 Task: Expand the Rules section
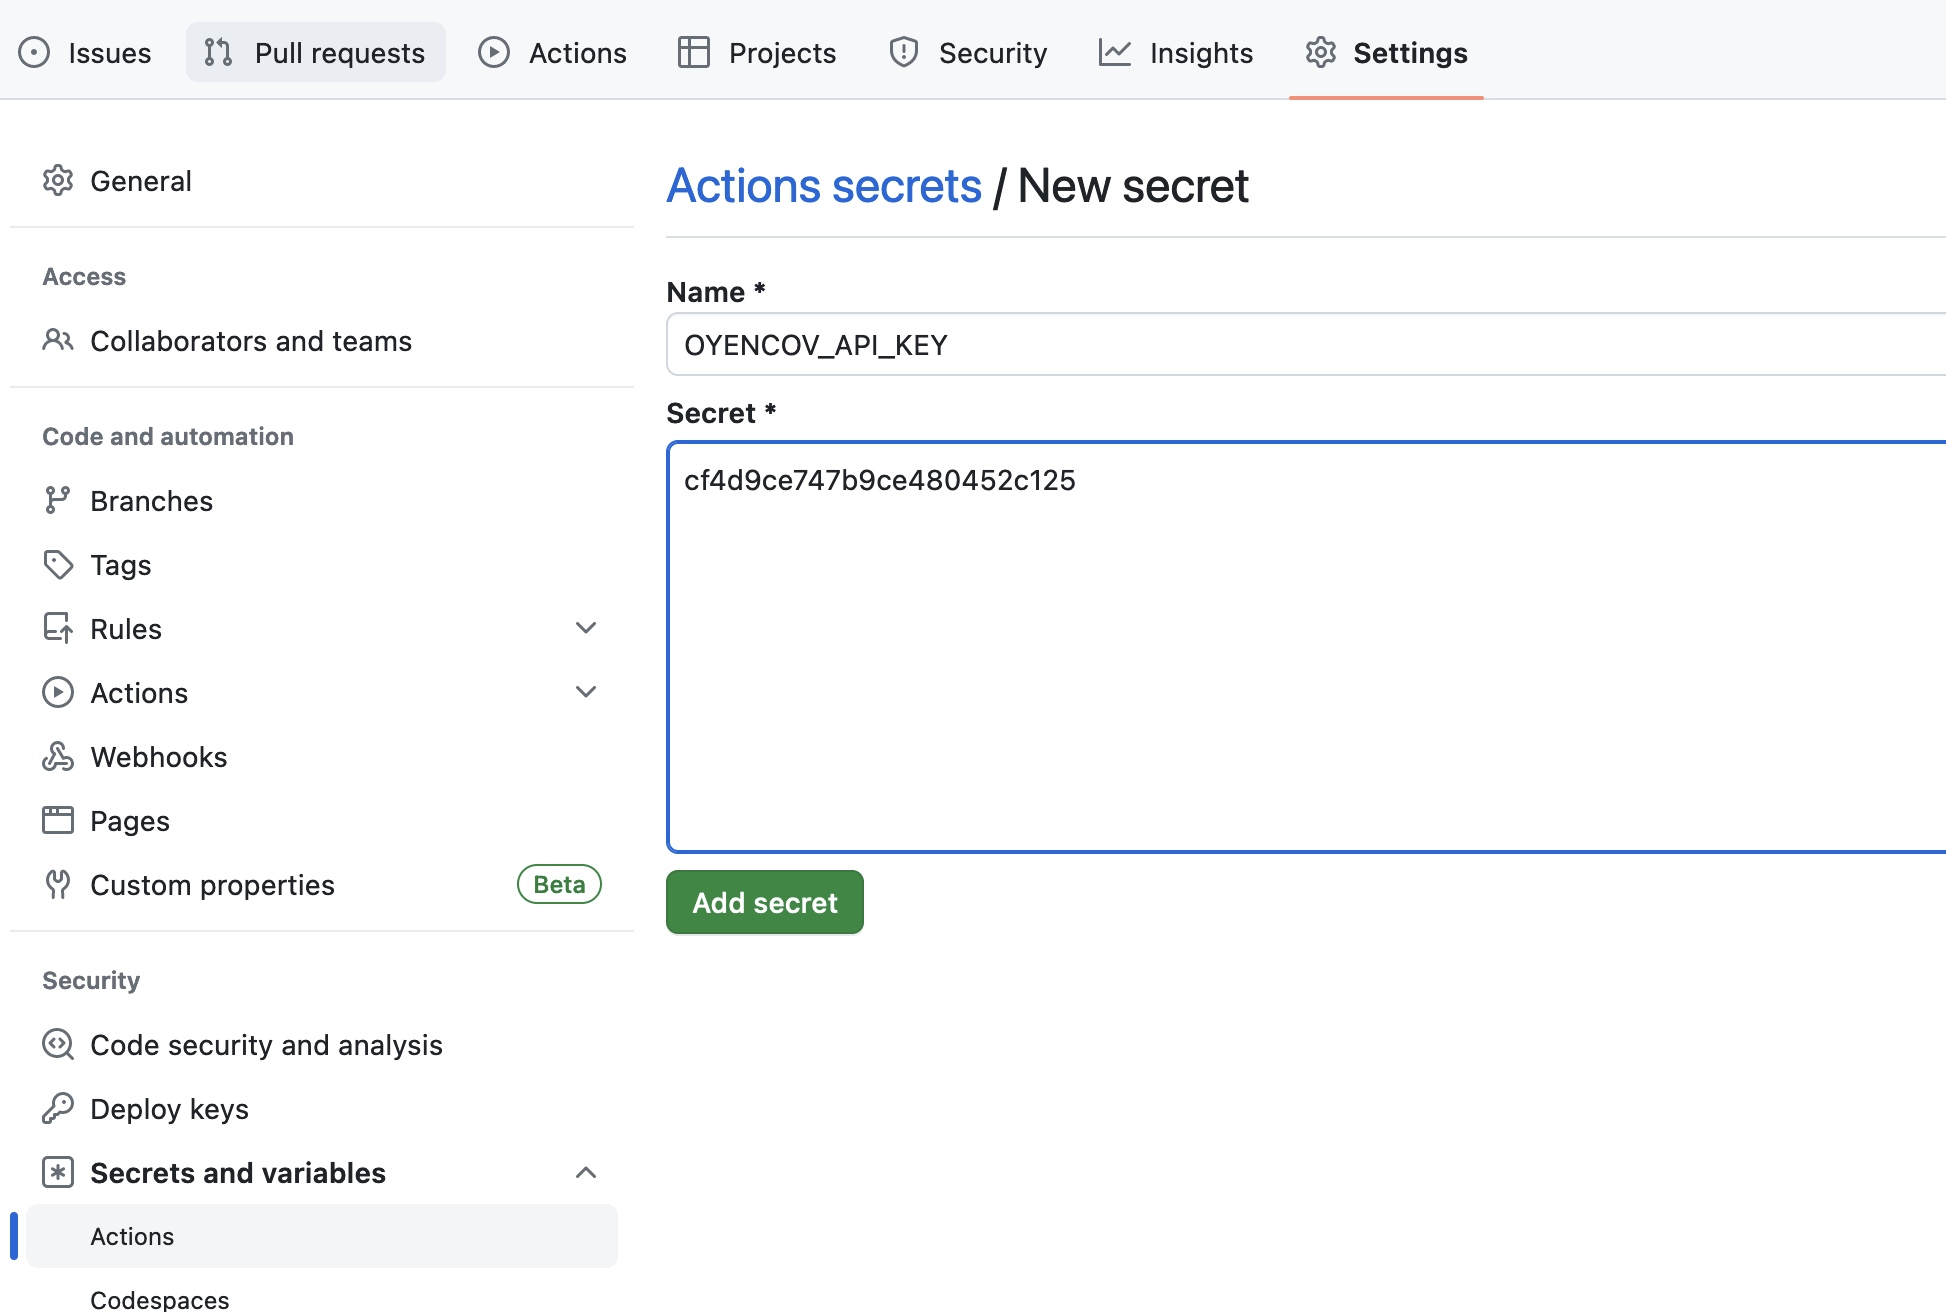pyautogui.click(x=586, y=628)
